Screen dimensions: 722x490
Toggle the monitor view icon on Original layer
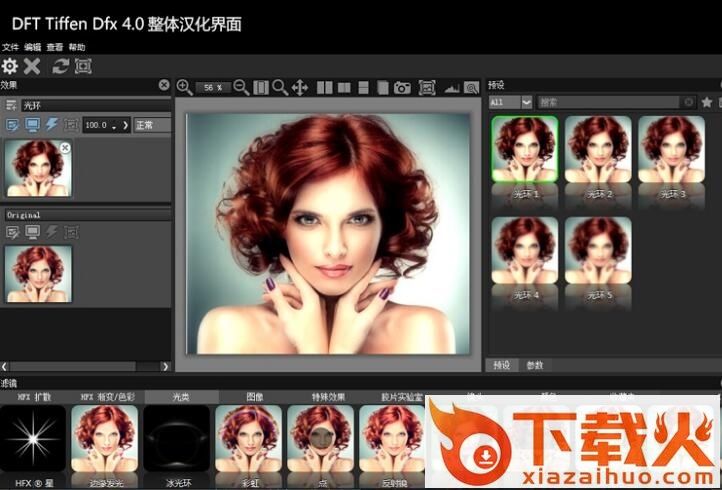point(32,232)
